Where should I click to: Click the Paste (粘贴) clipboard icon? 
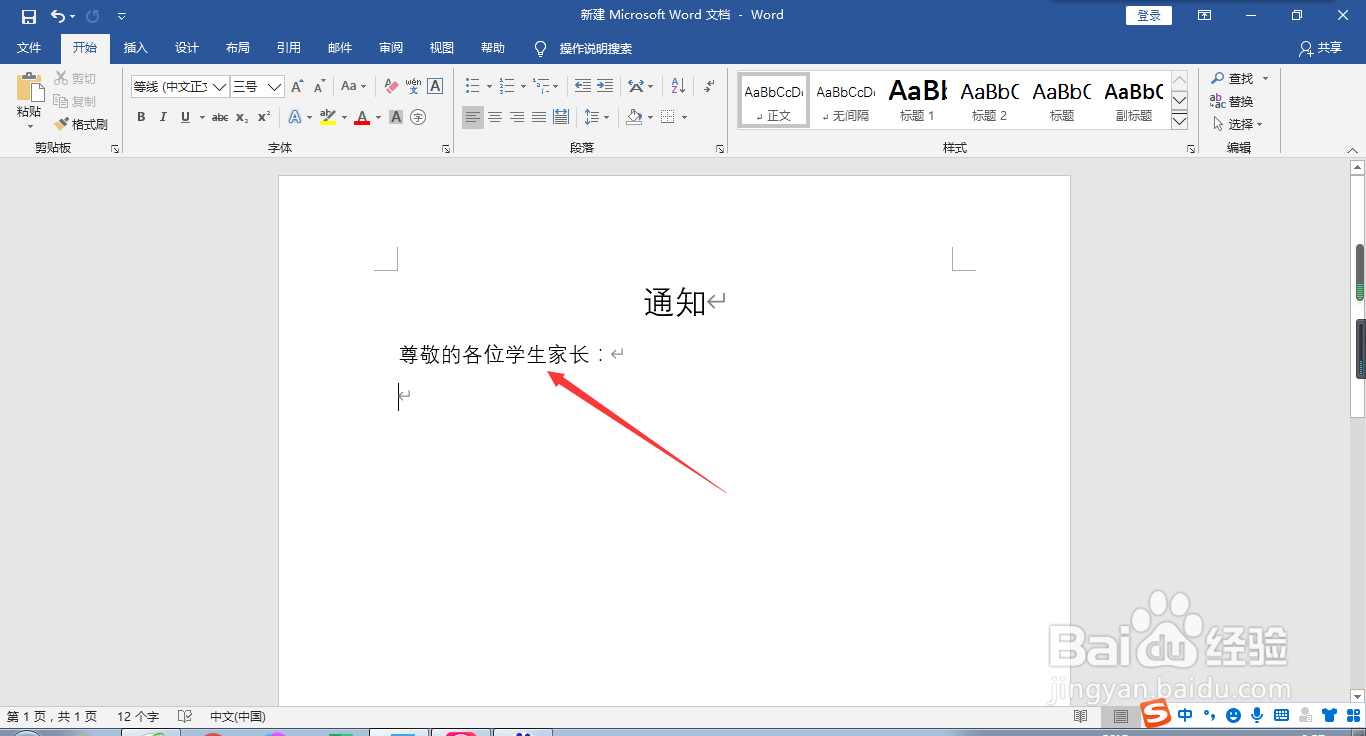[x=29, y=88]
